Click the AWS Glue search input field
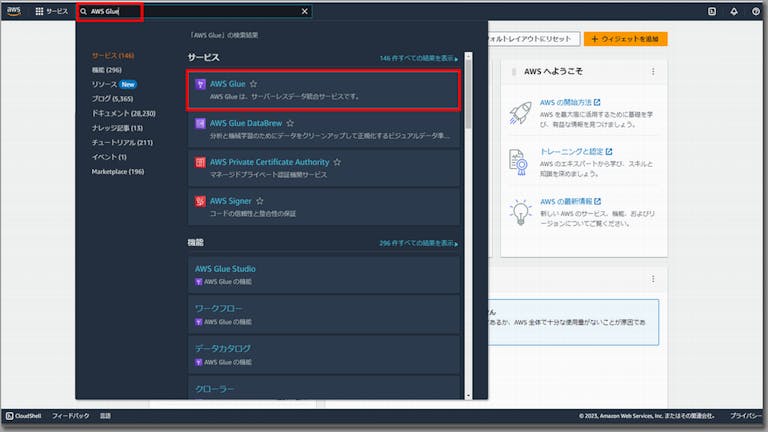 (193, 11)
